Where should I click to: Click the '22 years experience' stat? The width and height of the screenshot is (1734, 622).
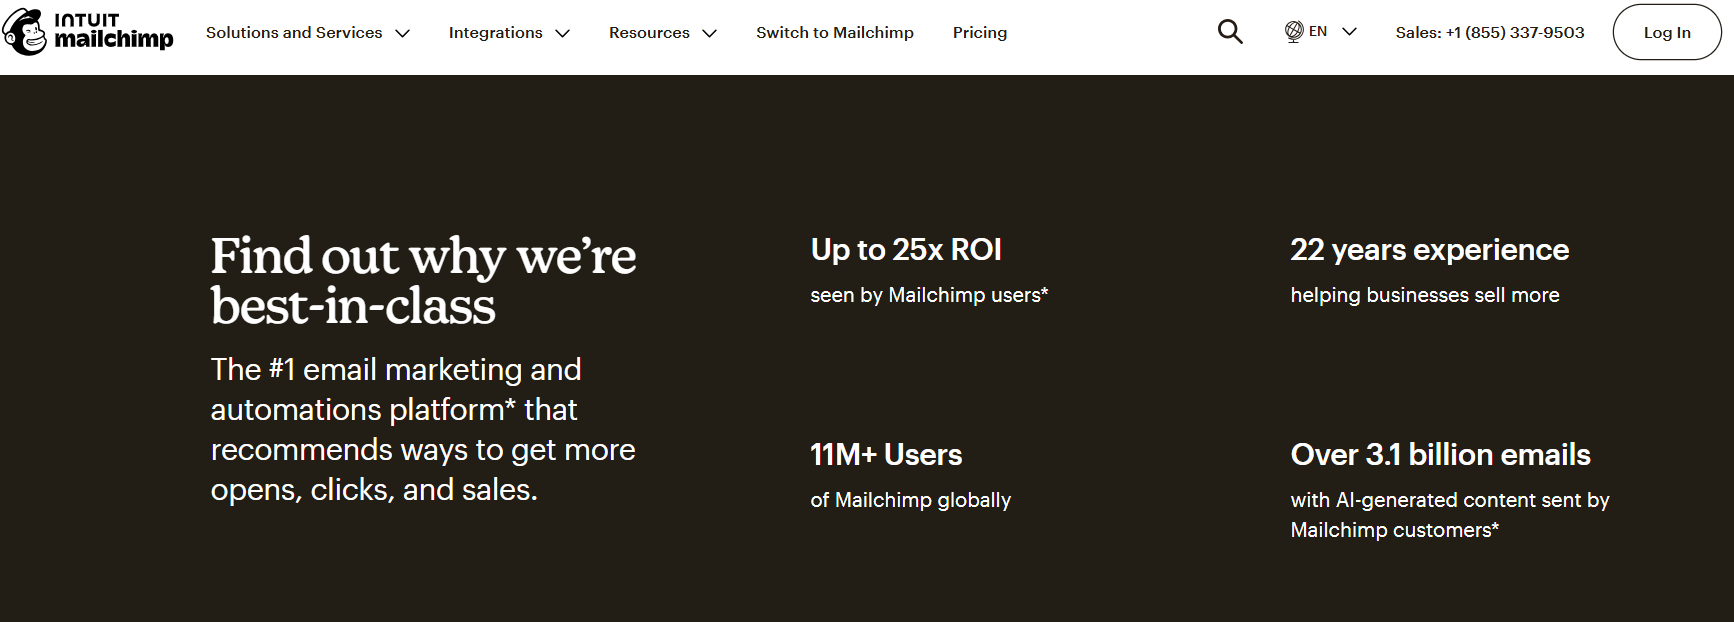(x=1430, y=250)
